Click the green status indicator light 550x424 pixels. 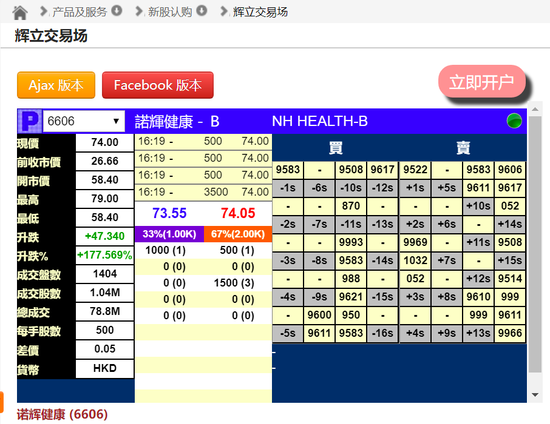pyautogui.click(x=514, y=121)
